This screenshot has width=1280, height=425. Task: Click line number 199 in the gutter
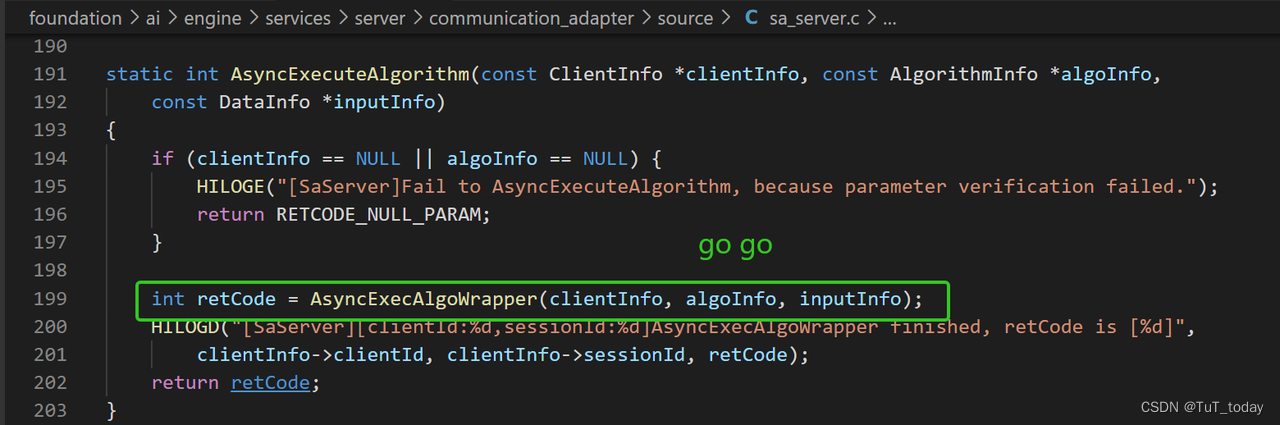tap(48, 298)
